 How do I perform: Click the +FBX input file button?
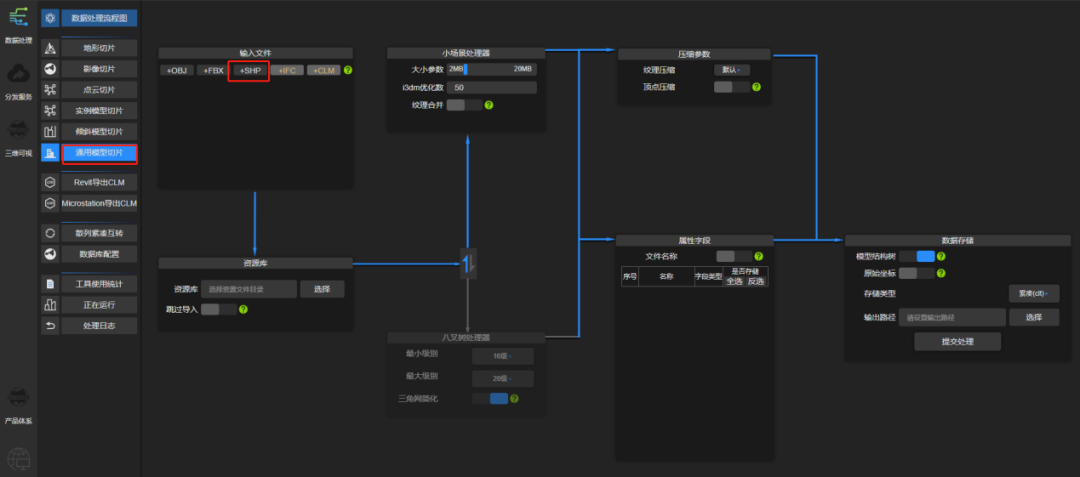(214, 70)
